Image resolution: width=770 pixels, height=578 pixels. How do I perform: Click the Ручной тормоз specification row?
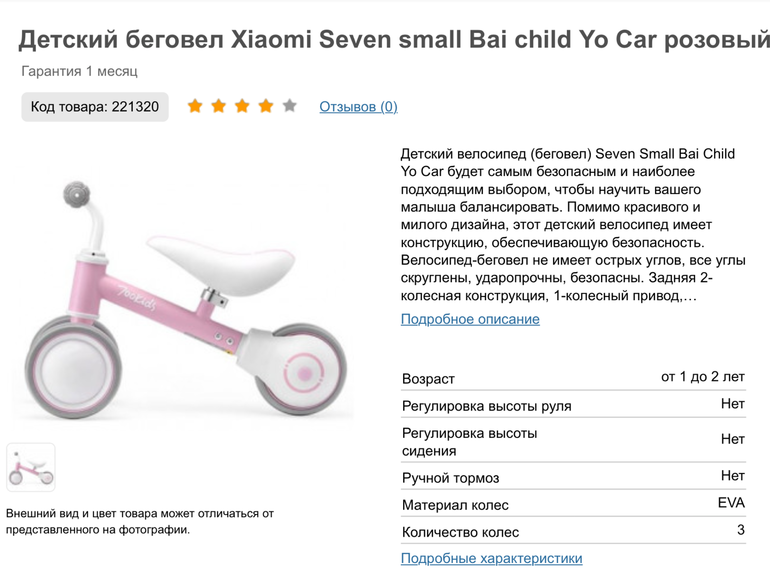coord(573,477)
